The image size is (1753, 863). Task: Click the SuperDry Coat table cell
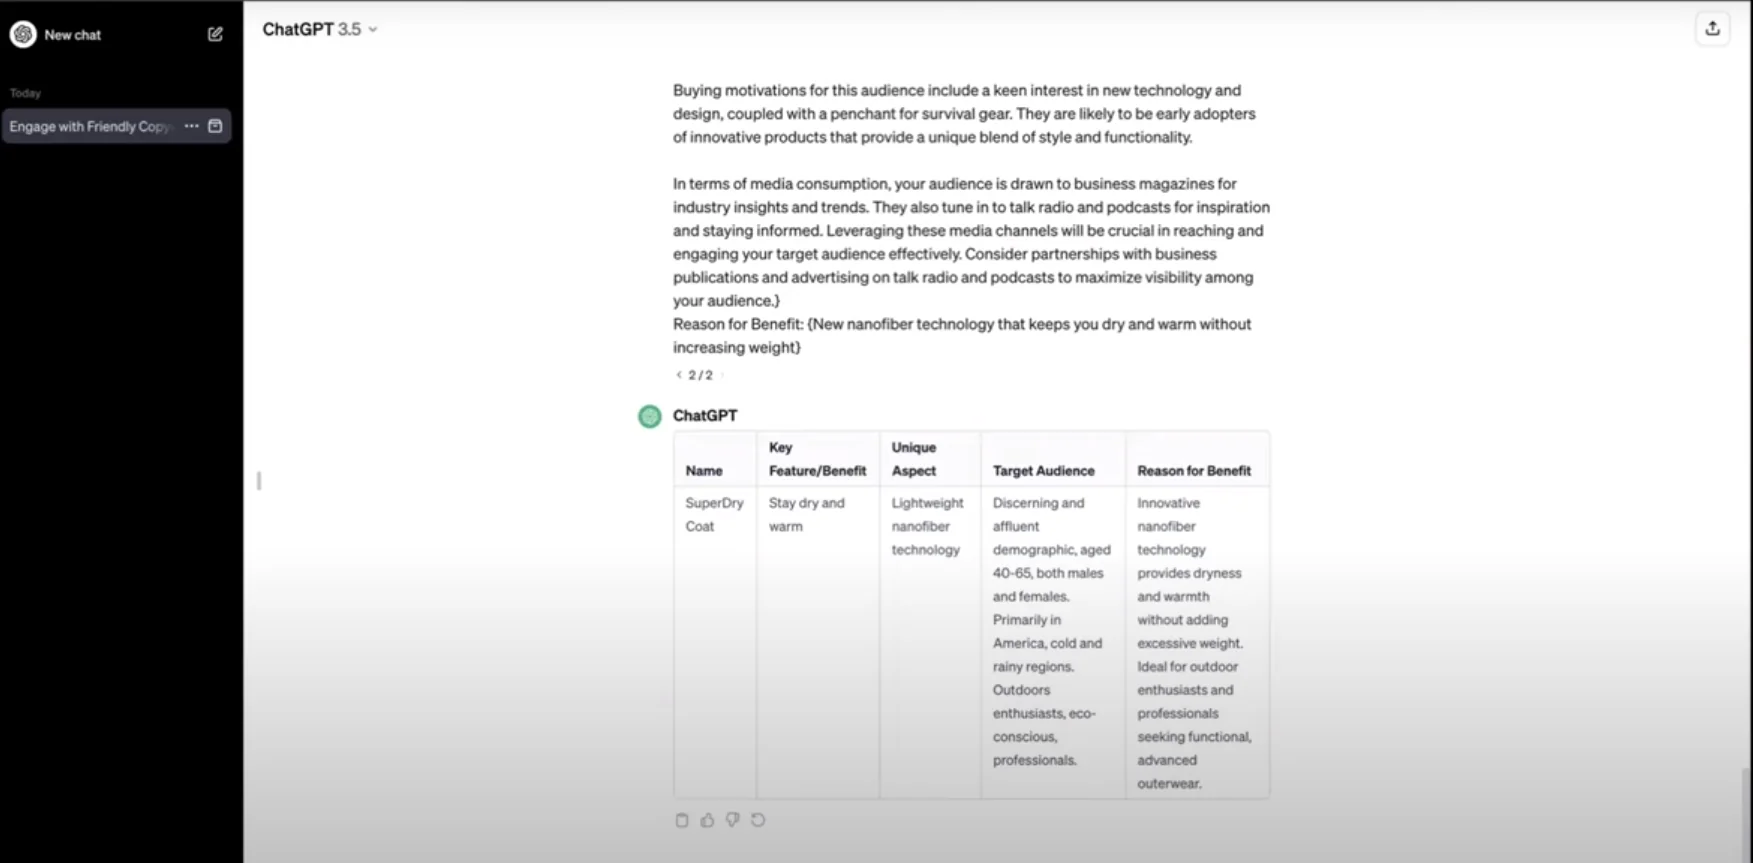point(715,515)
